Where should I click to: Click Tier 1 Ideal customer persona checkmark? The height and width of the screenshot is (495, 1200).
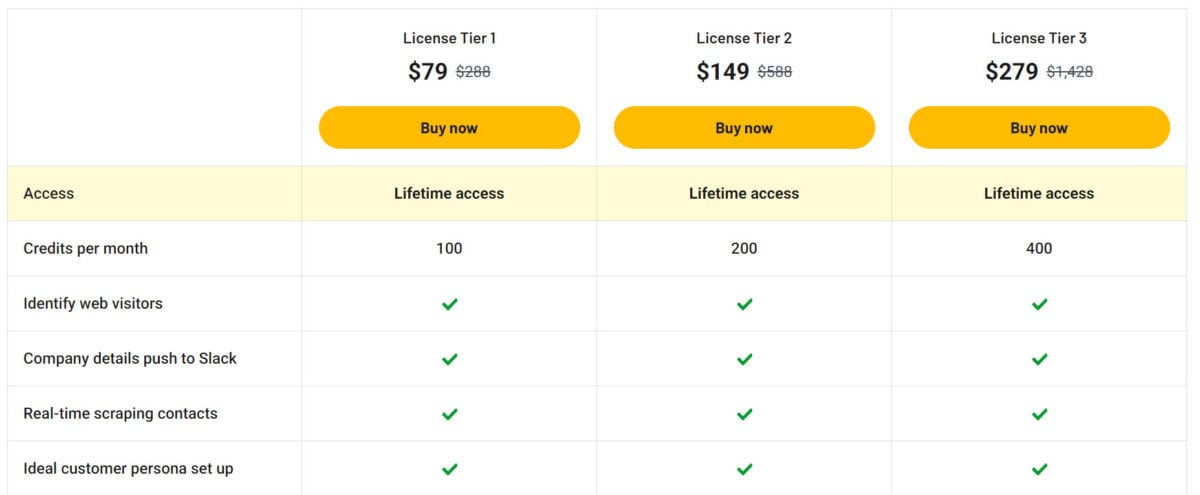[x=449, y=469]
